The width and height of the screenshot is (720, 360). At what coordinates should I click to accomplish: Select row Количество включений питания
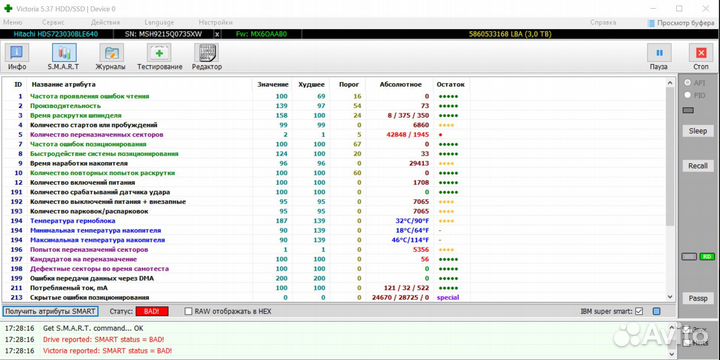coord(236,182)
